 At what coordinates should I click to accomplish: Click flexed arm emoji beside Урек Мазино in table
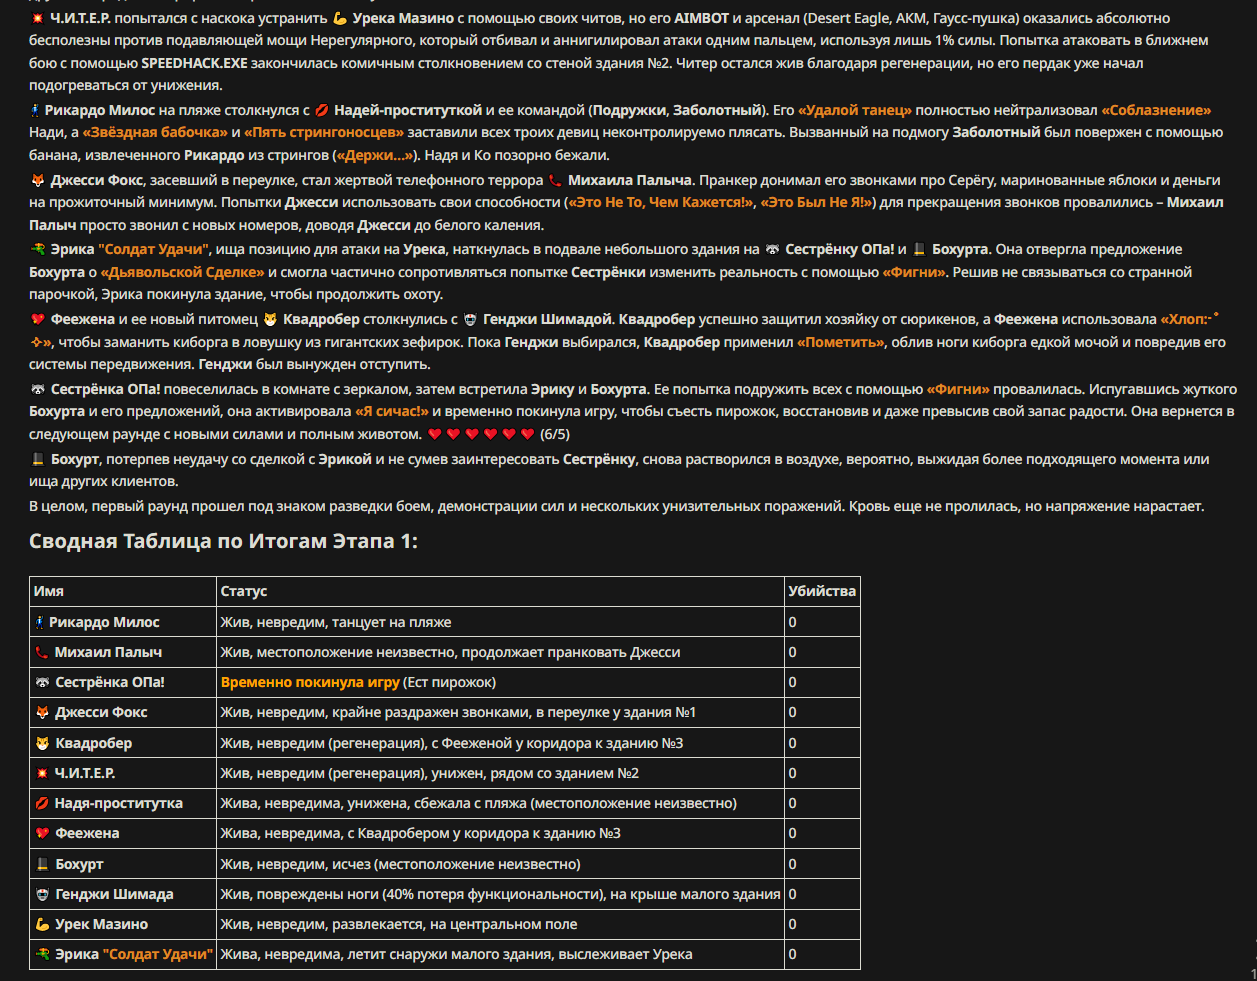pyautogui.click(x=42, y=924)
